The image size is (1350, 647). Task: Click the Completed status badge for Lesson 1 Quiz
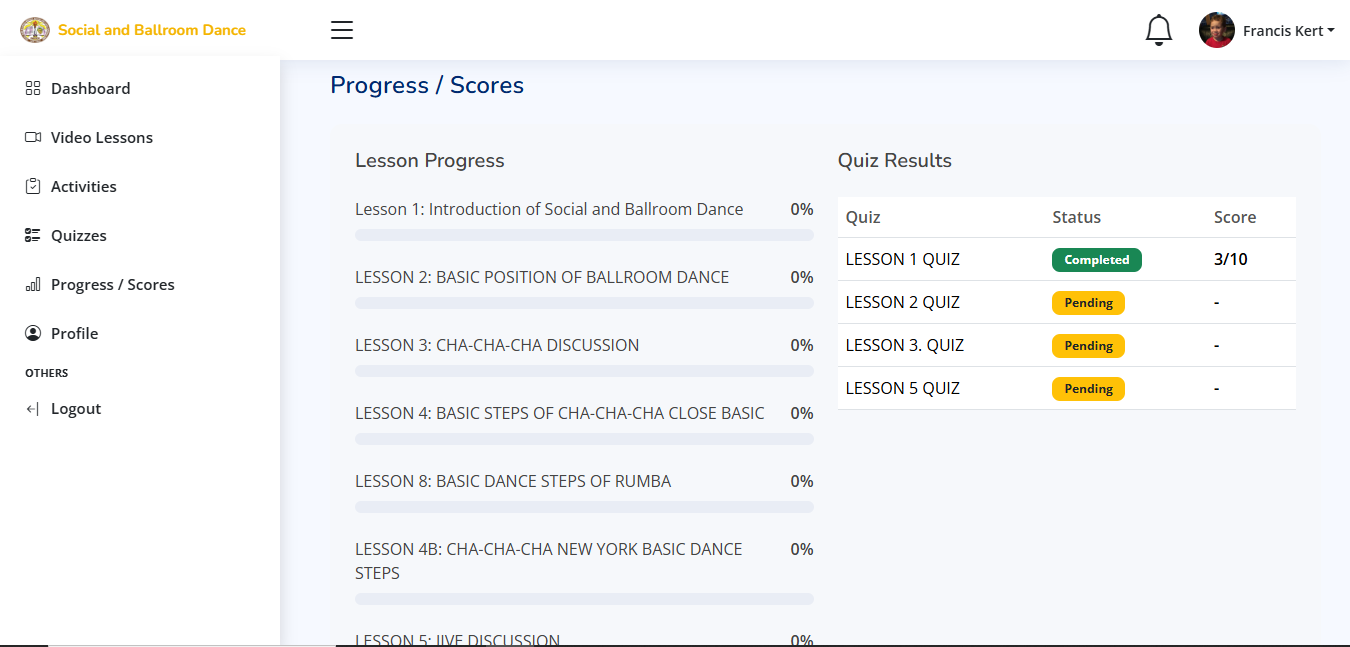[x=1096, y=260]
